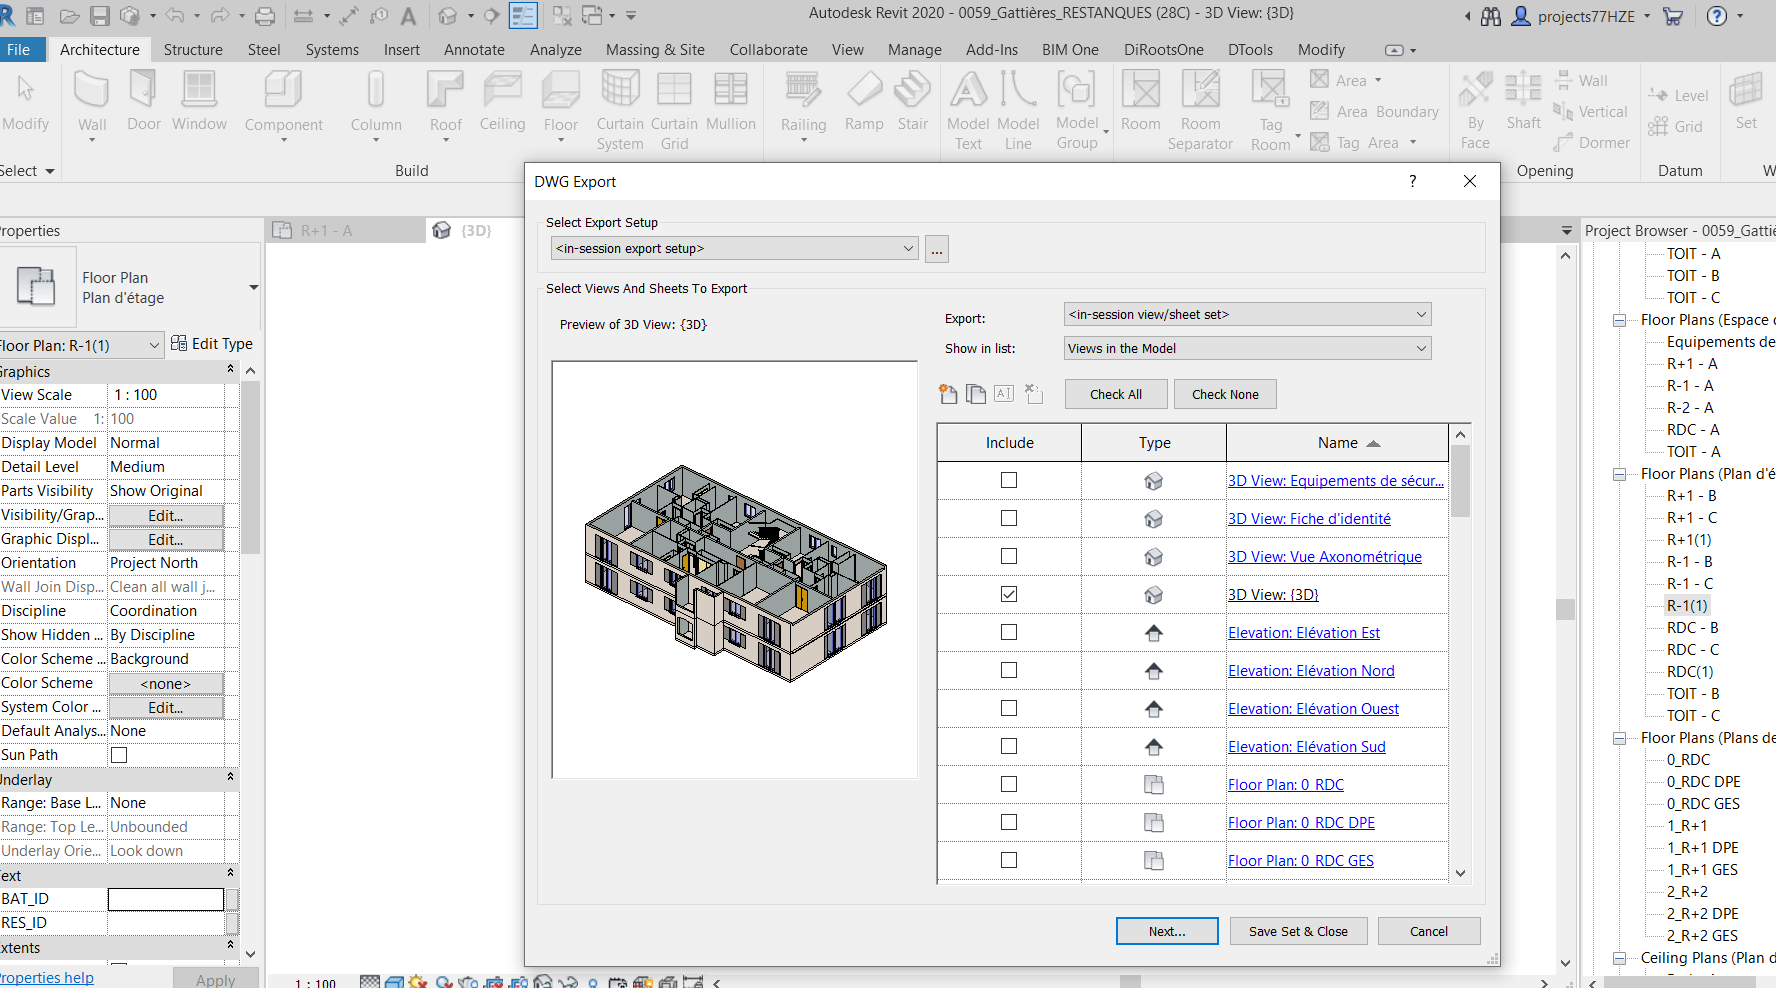Screen dimensions: 1776x988
Task: Open the Floor Plan: 0_RDC link
Action: point(1286,784)
